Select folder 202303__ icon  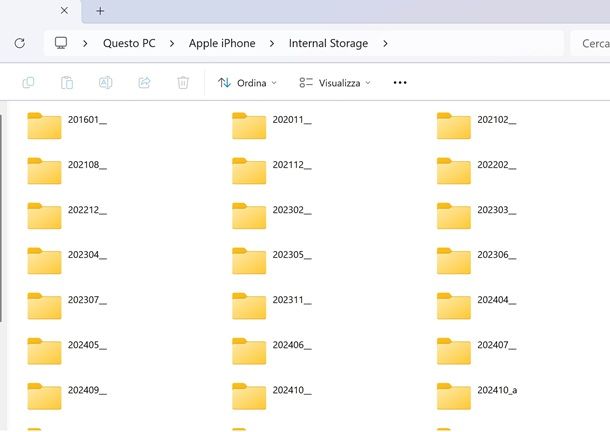pyautogui.click(x=454, y=216)
